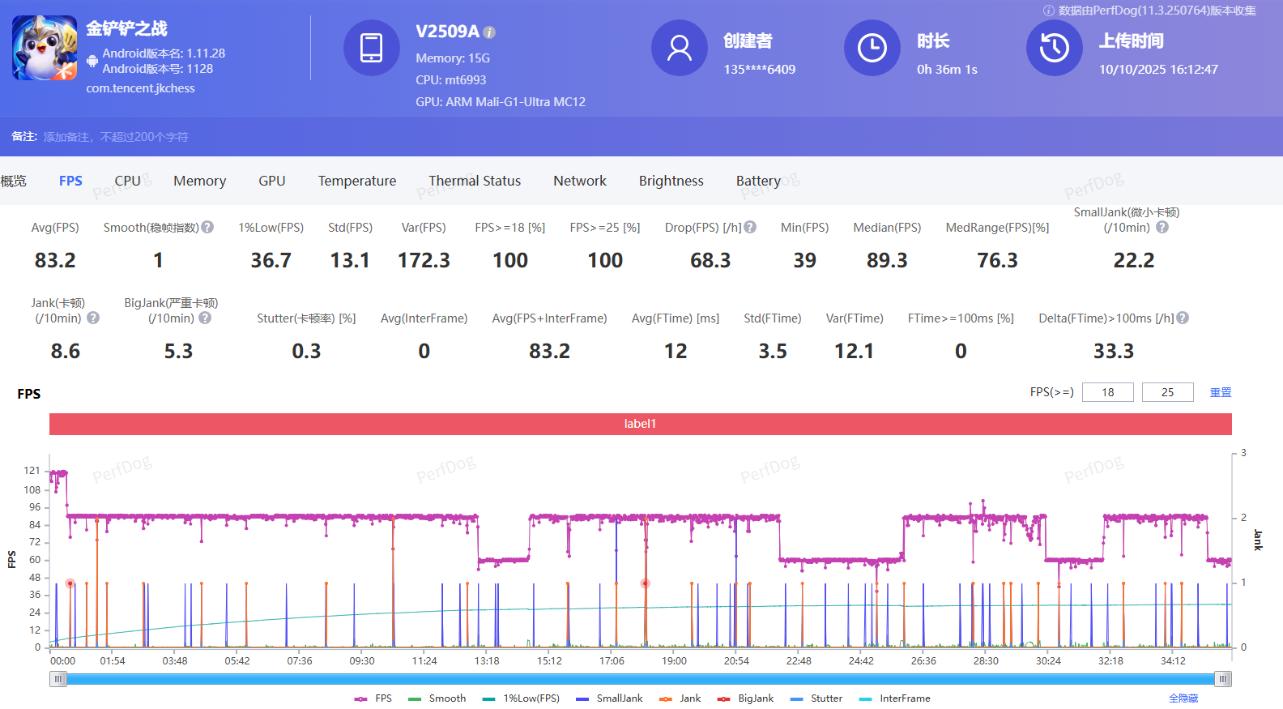Open the Battery tab
The height and width of the screenshot is (709, 1283).
coord(758,181)
